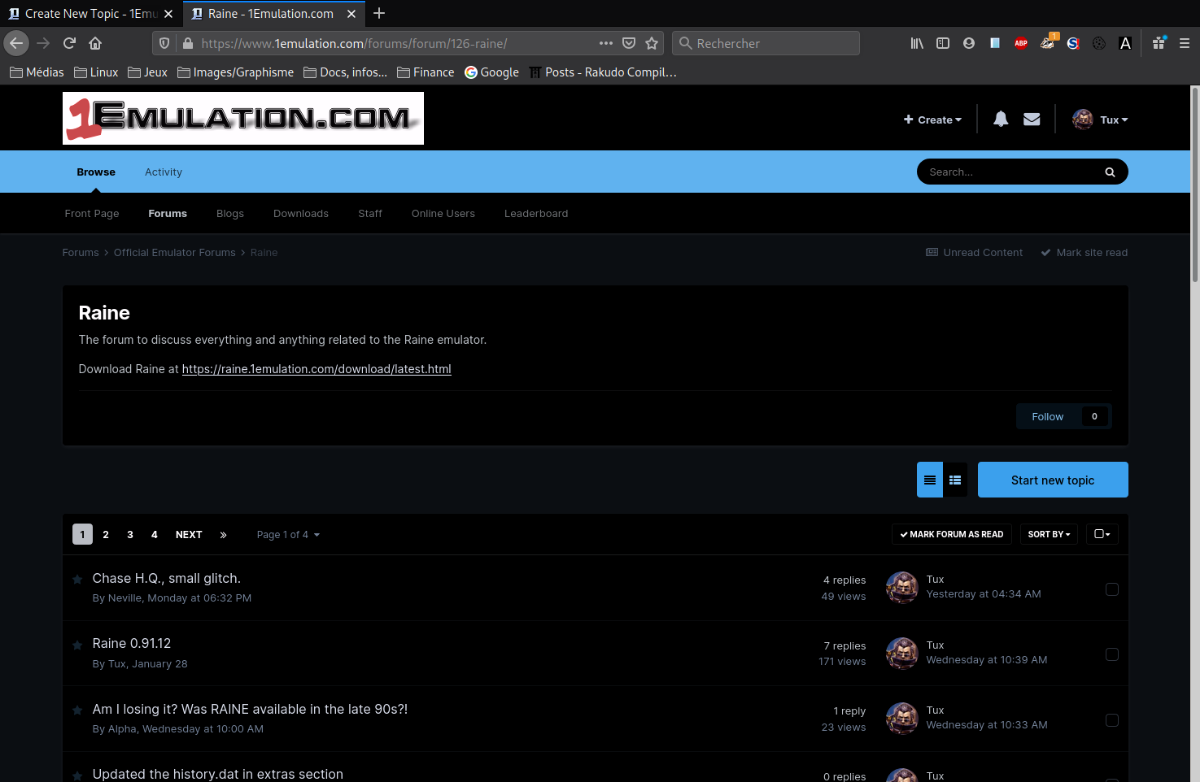
Task: Go to page 2 of topics
Action: [x=106, y=535]
